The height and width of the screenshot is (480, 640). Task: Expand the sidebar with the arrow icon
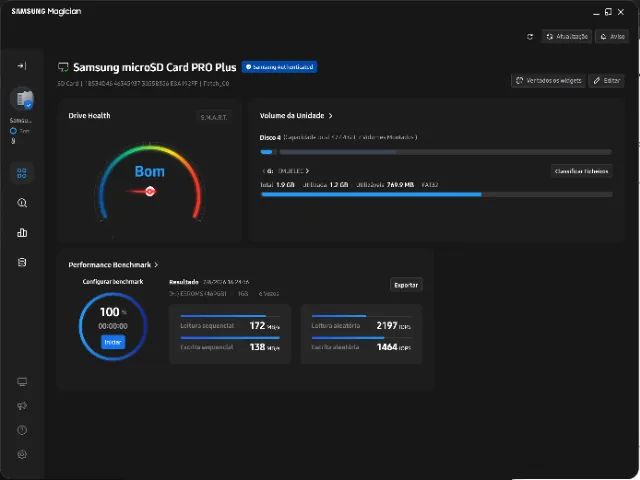tap(22, 66)
